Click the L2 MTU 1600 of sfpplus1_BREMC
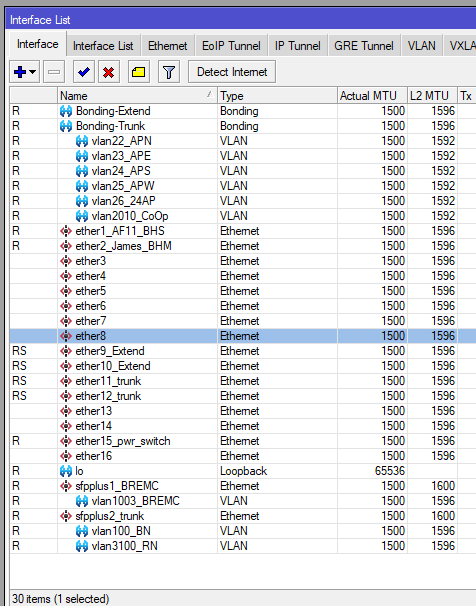Screen dimensions: 476x606 443,486
